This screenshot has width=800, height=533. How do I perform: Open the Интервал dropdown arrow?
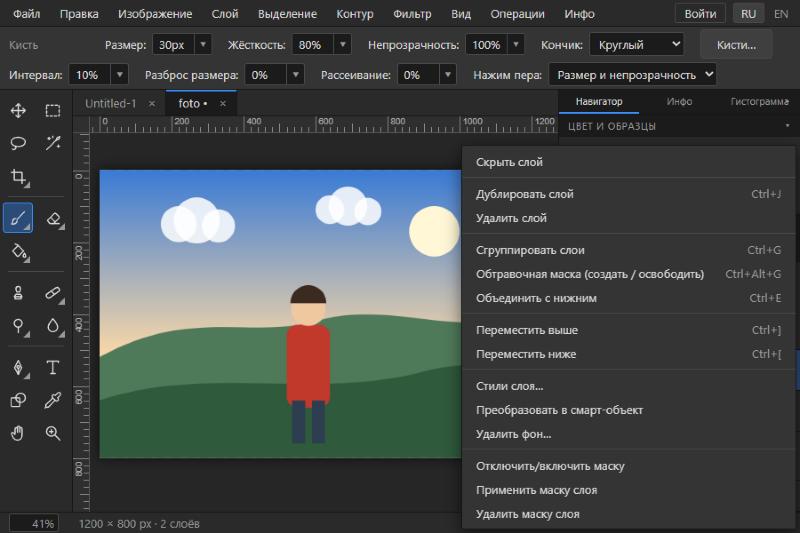click(x=119, y=75)
